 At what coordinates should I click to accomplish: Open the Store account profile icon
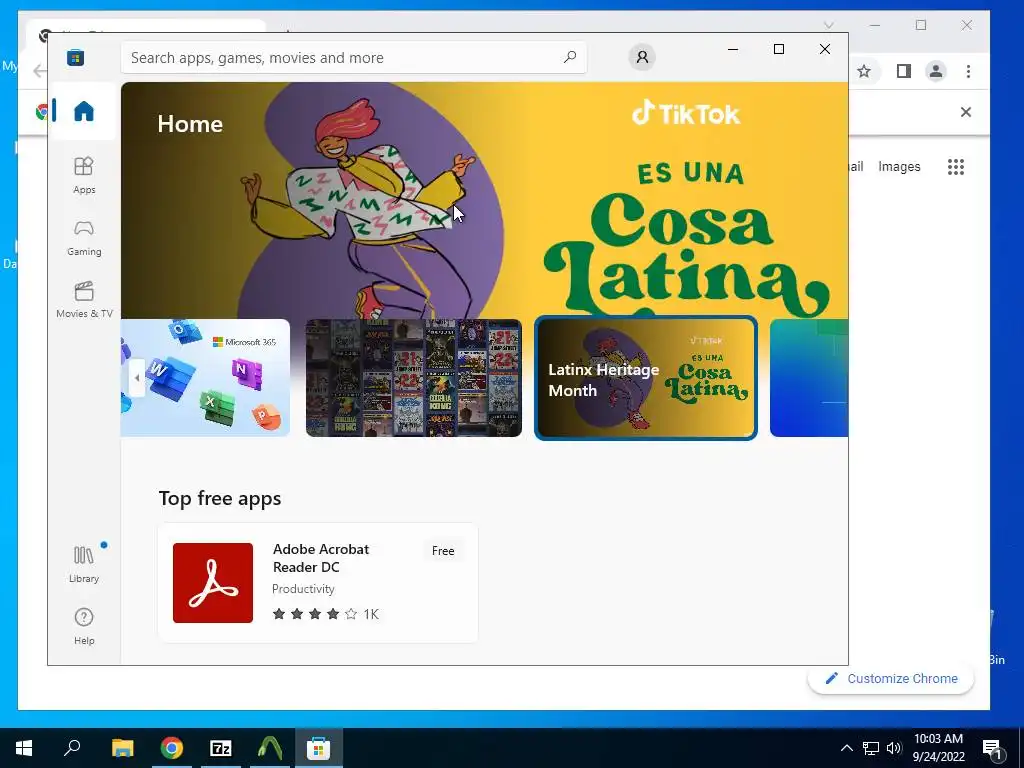[x=642, y=57]
